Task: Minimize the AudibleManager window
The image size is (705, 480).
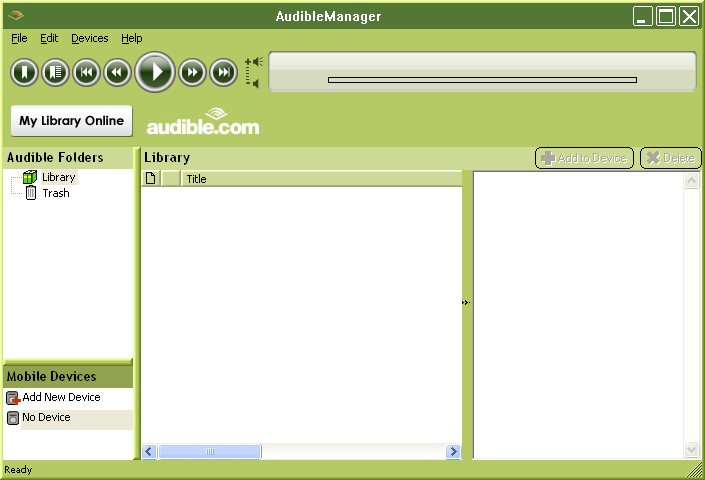Action: pos(643,17)
